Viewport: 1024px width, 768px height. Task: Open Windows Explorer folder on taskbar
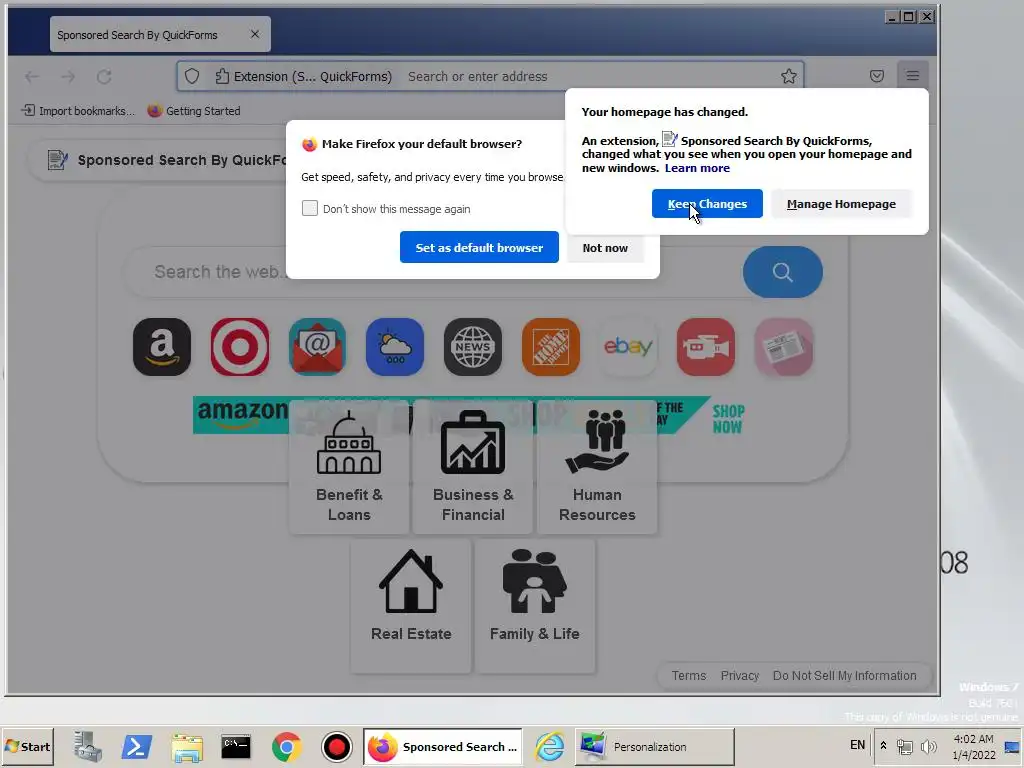pyautogui.click(x=187, y=746)
